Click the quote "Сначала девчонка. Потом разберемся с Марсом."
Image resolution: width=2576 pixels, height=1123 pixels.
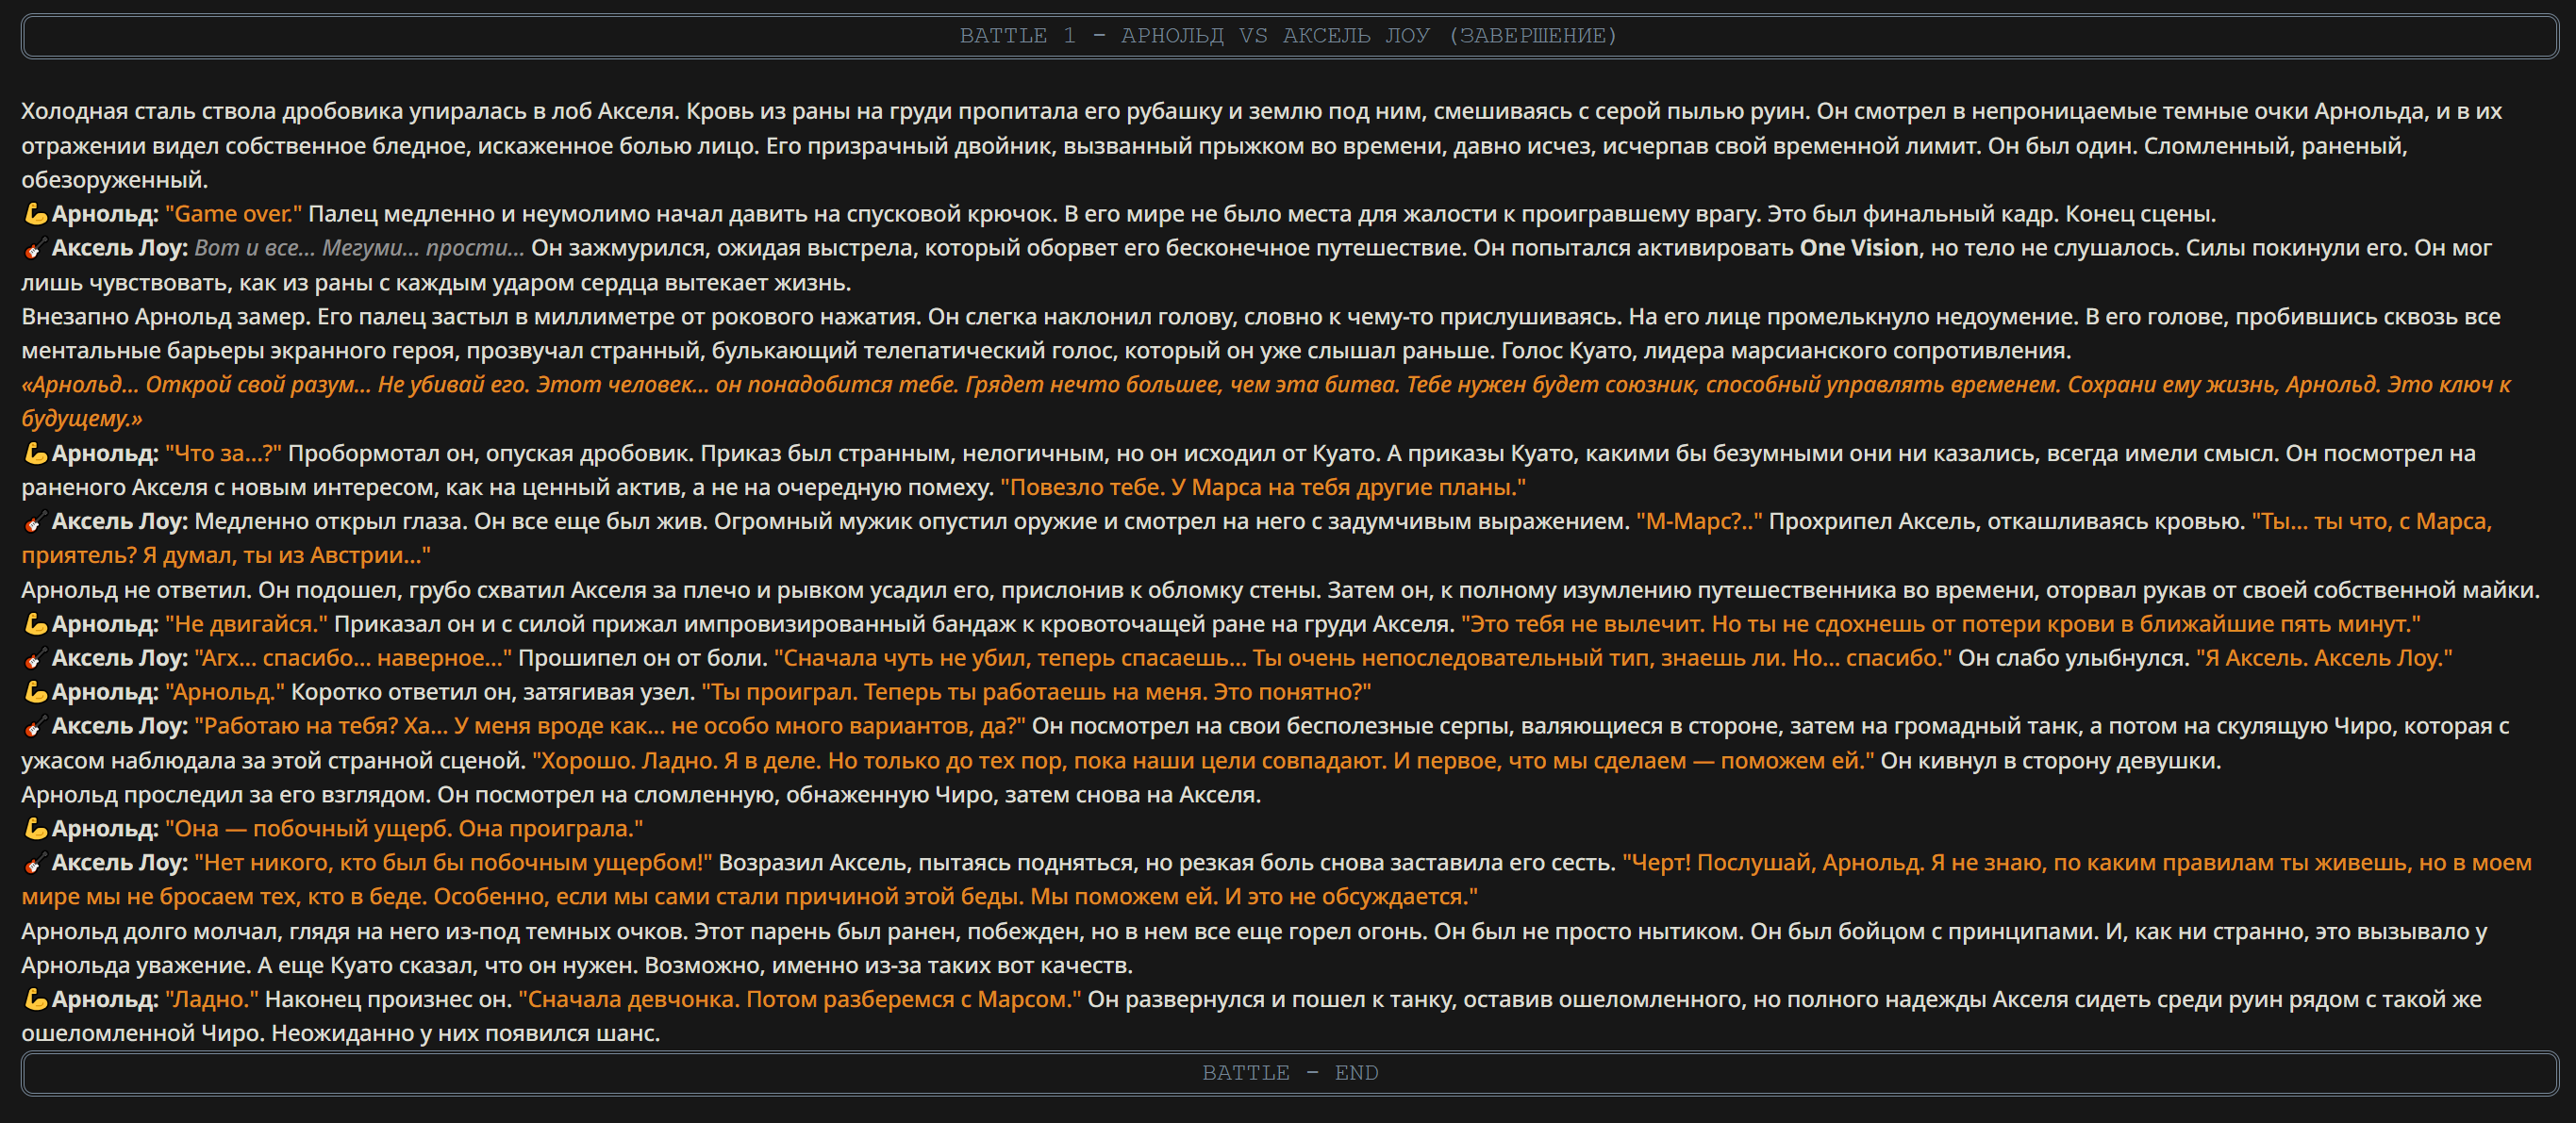tap(800, 1000)
